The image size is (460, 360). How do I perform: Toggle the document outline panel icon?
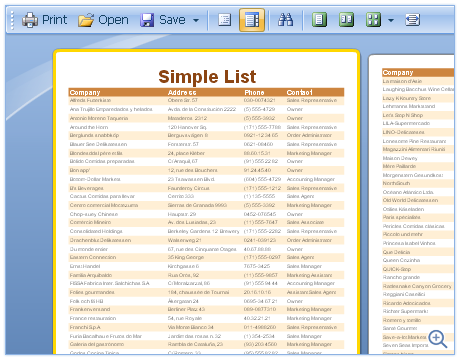click(x=225, y=20)
